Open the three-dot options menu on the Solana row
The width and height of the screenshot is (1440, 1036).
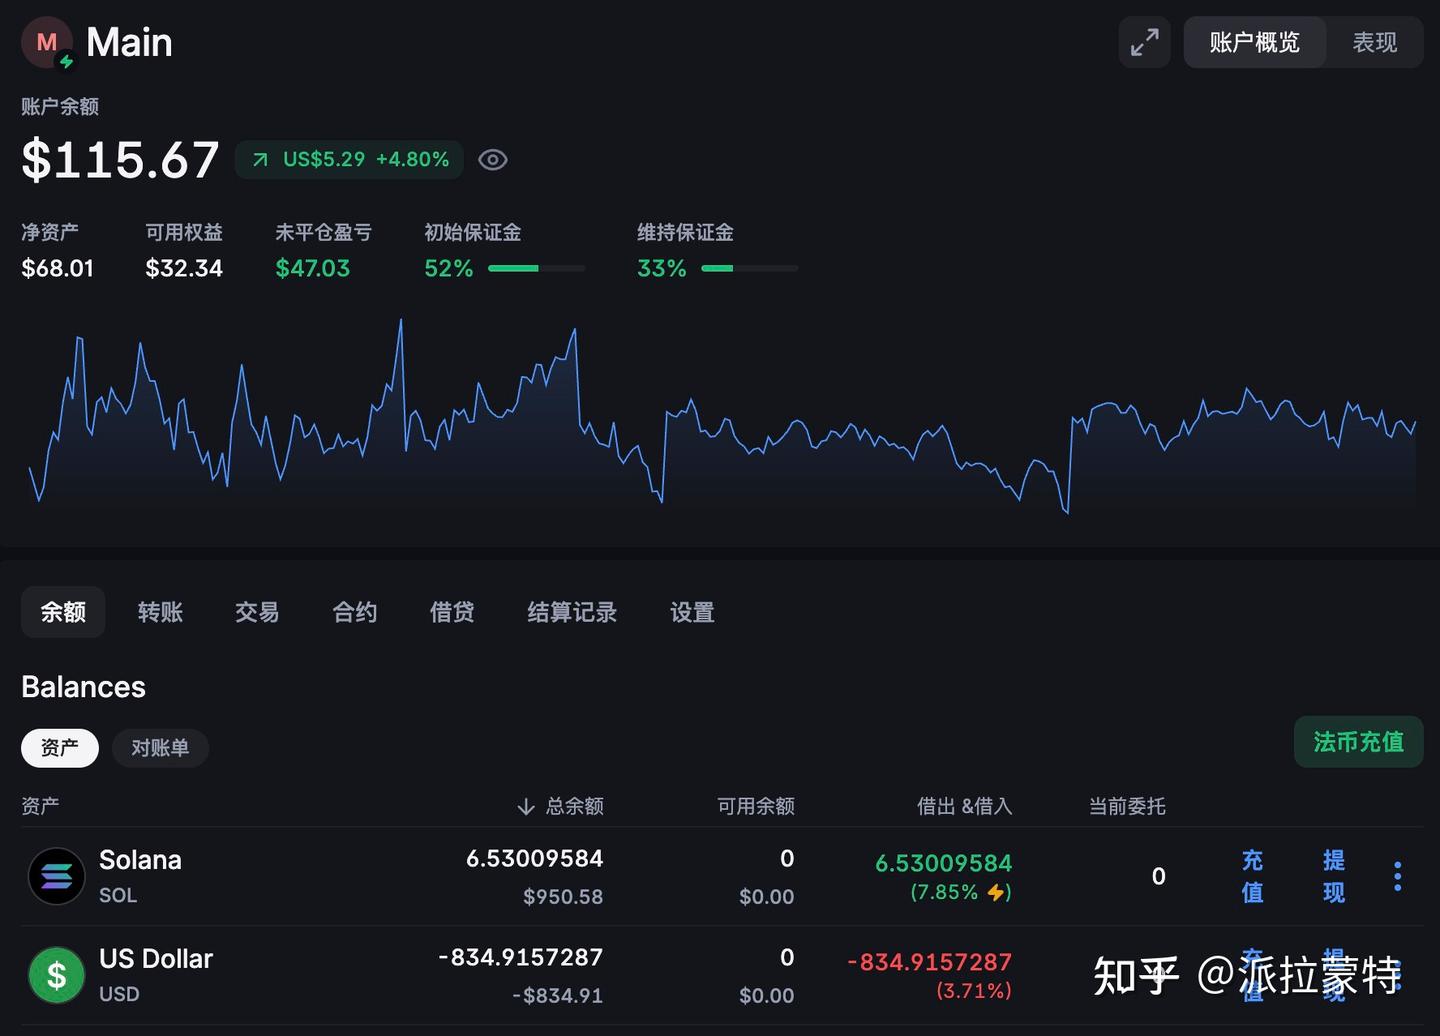(1397, 875)
